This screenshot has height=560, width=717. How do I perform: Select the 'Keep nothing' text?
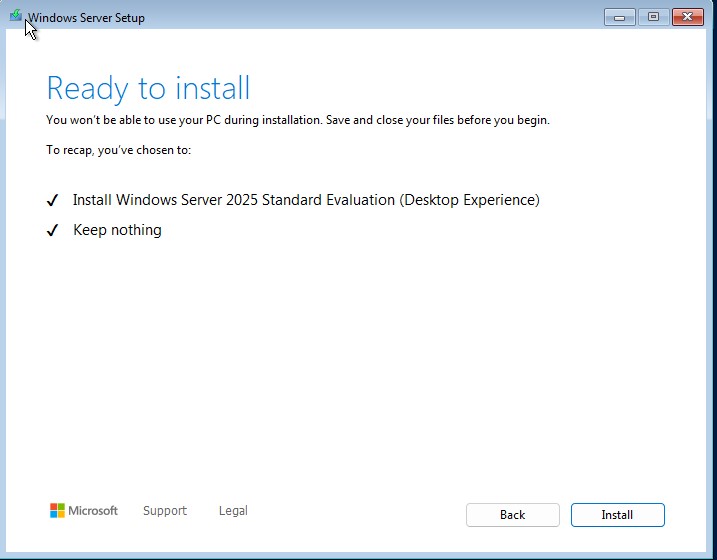(117, 230)
